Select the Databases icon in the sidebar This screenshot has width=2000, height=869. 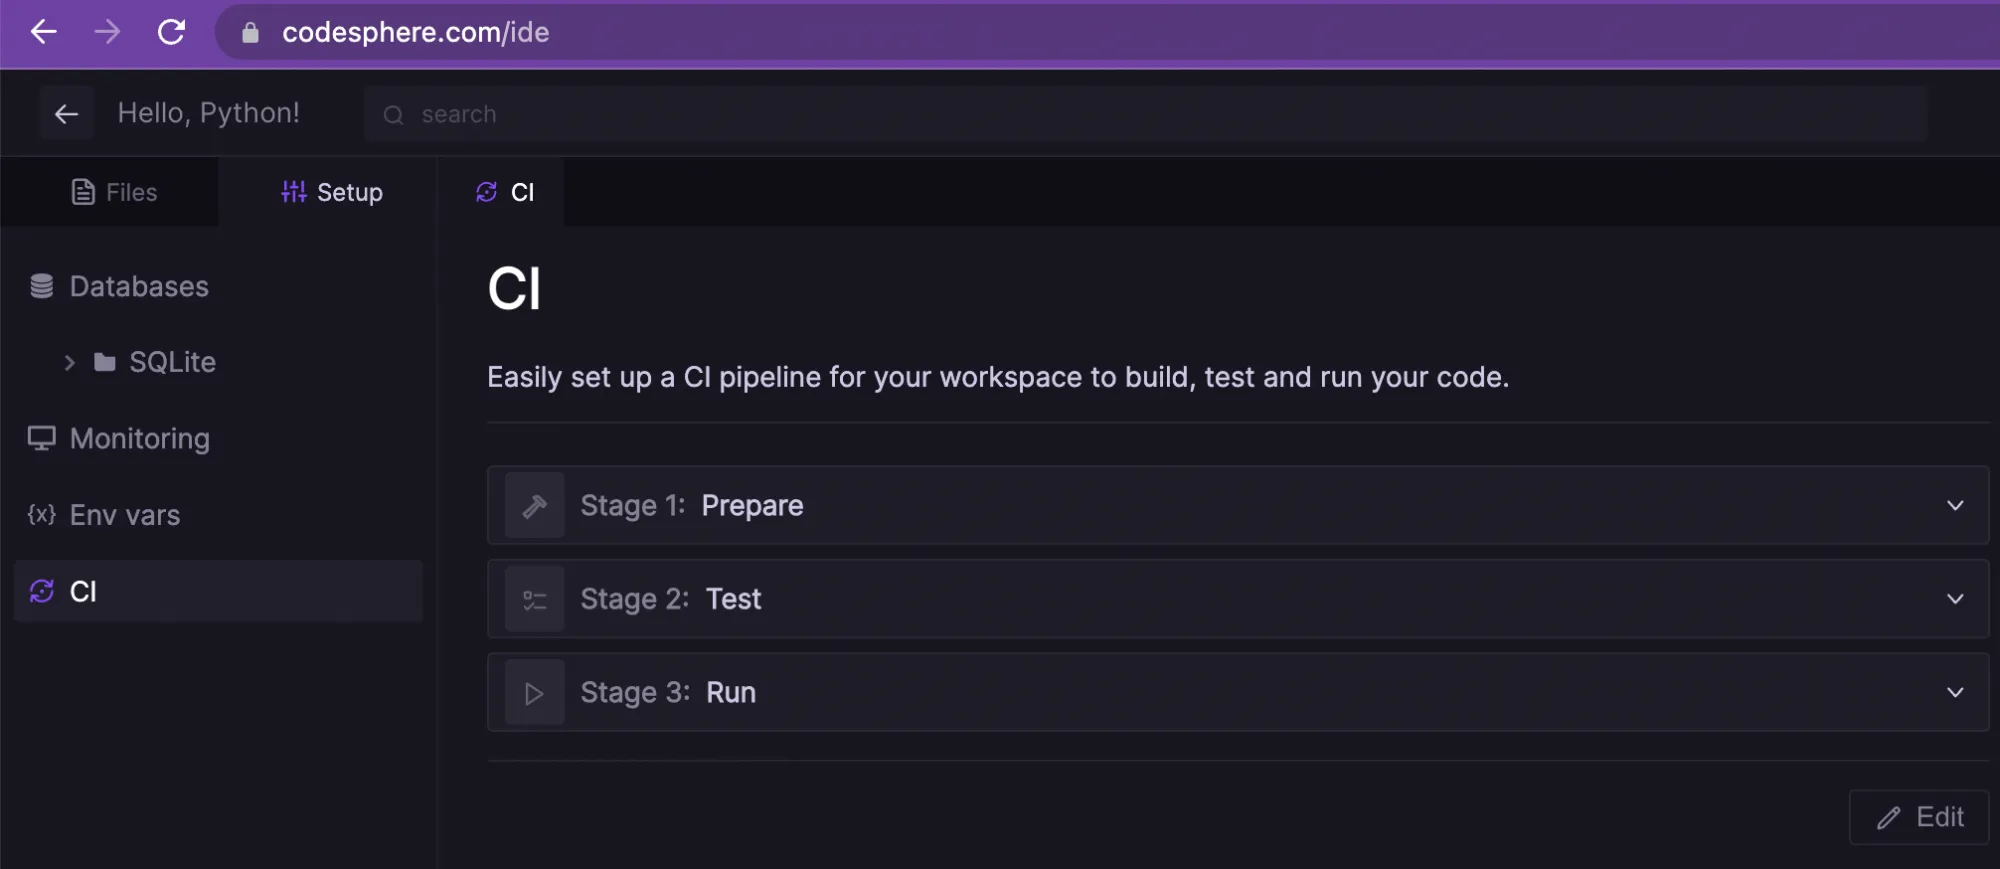(40, 286)
